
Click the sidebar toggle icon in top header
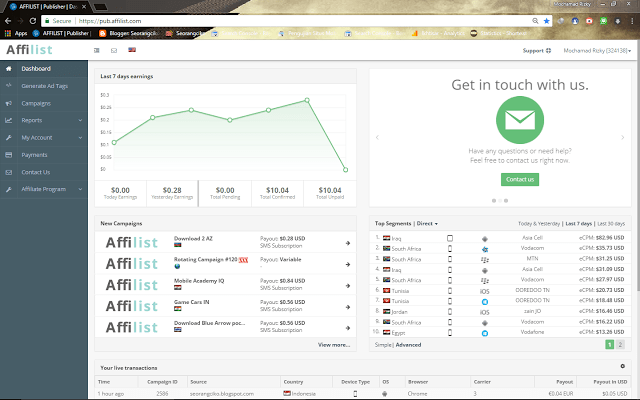click(x=97, y=50)
